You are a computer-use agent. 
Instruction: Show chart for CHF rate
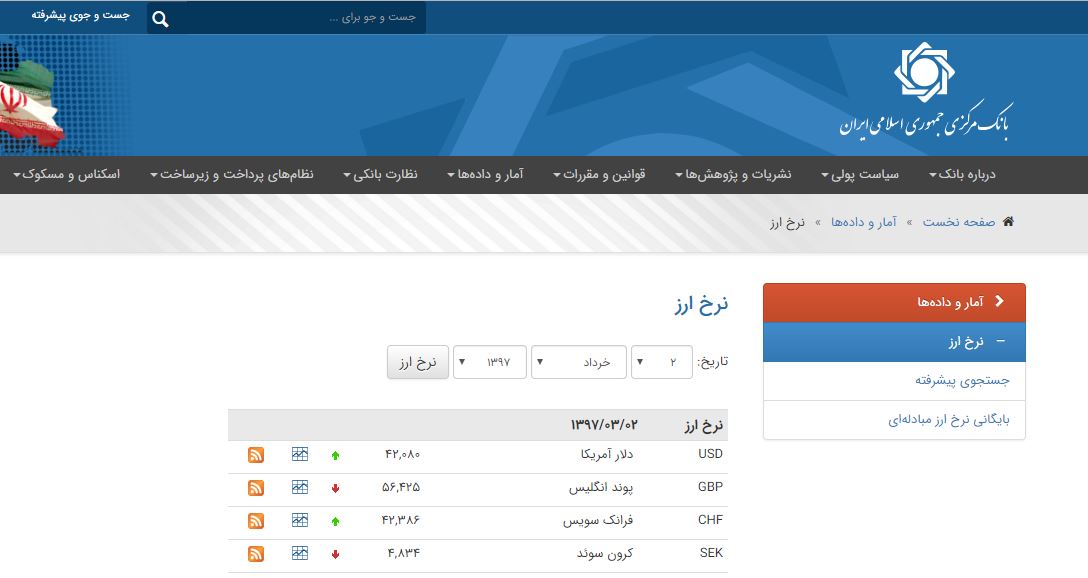(300, 520)
